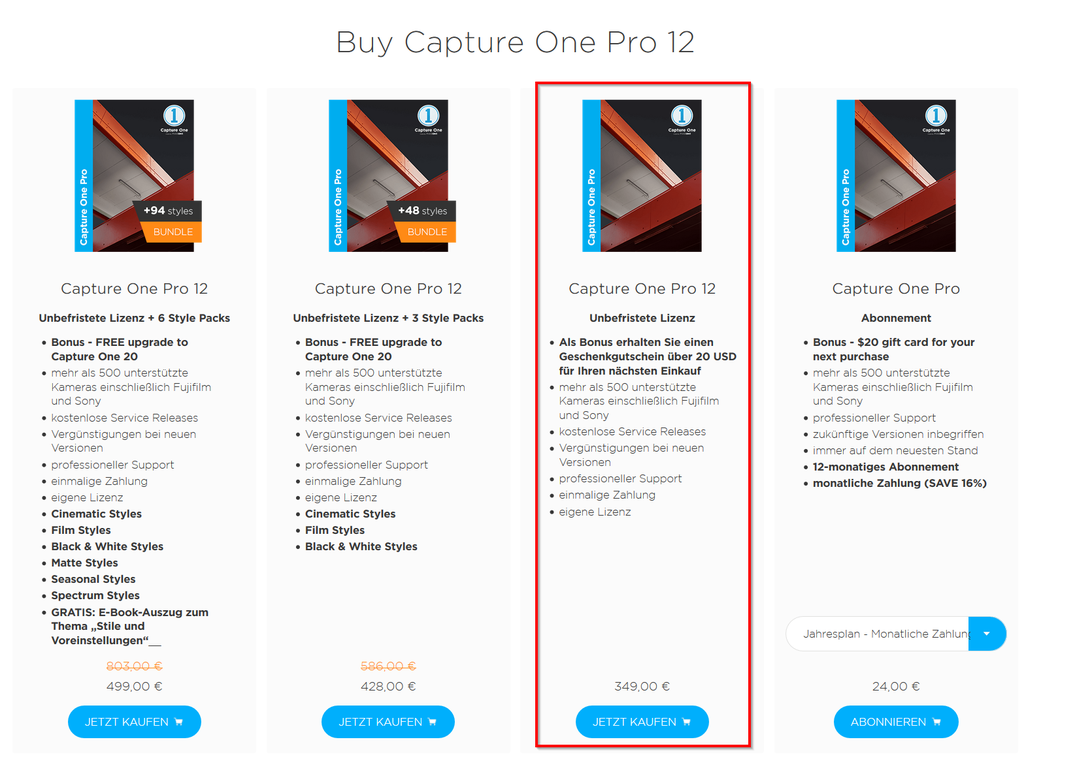Click the +48 styles bundle box image
The width and height of the screenshot is (1092, 761).
(x=391, y=175)
